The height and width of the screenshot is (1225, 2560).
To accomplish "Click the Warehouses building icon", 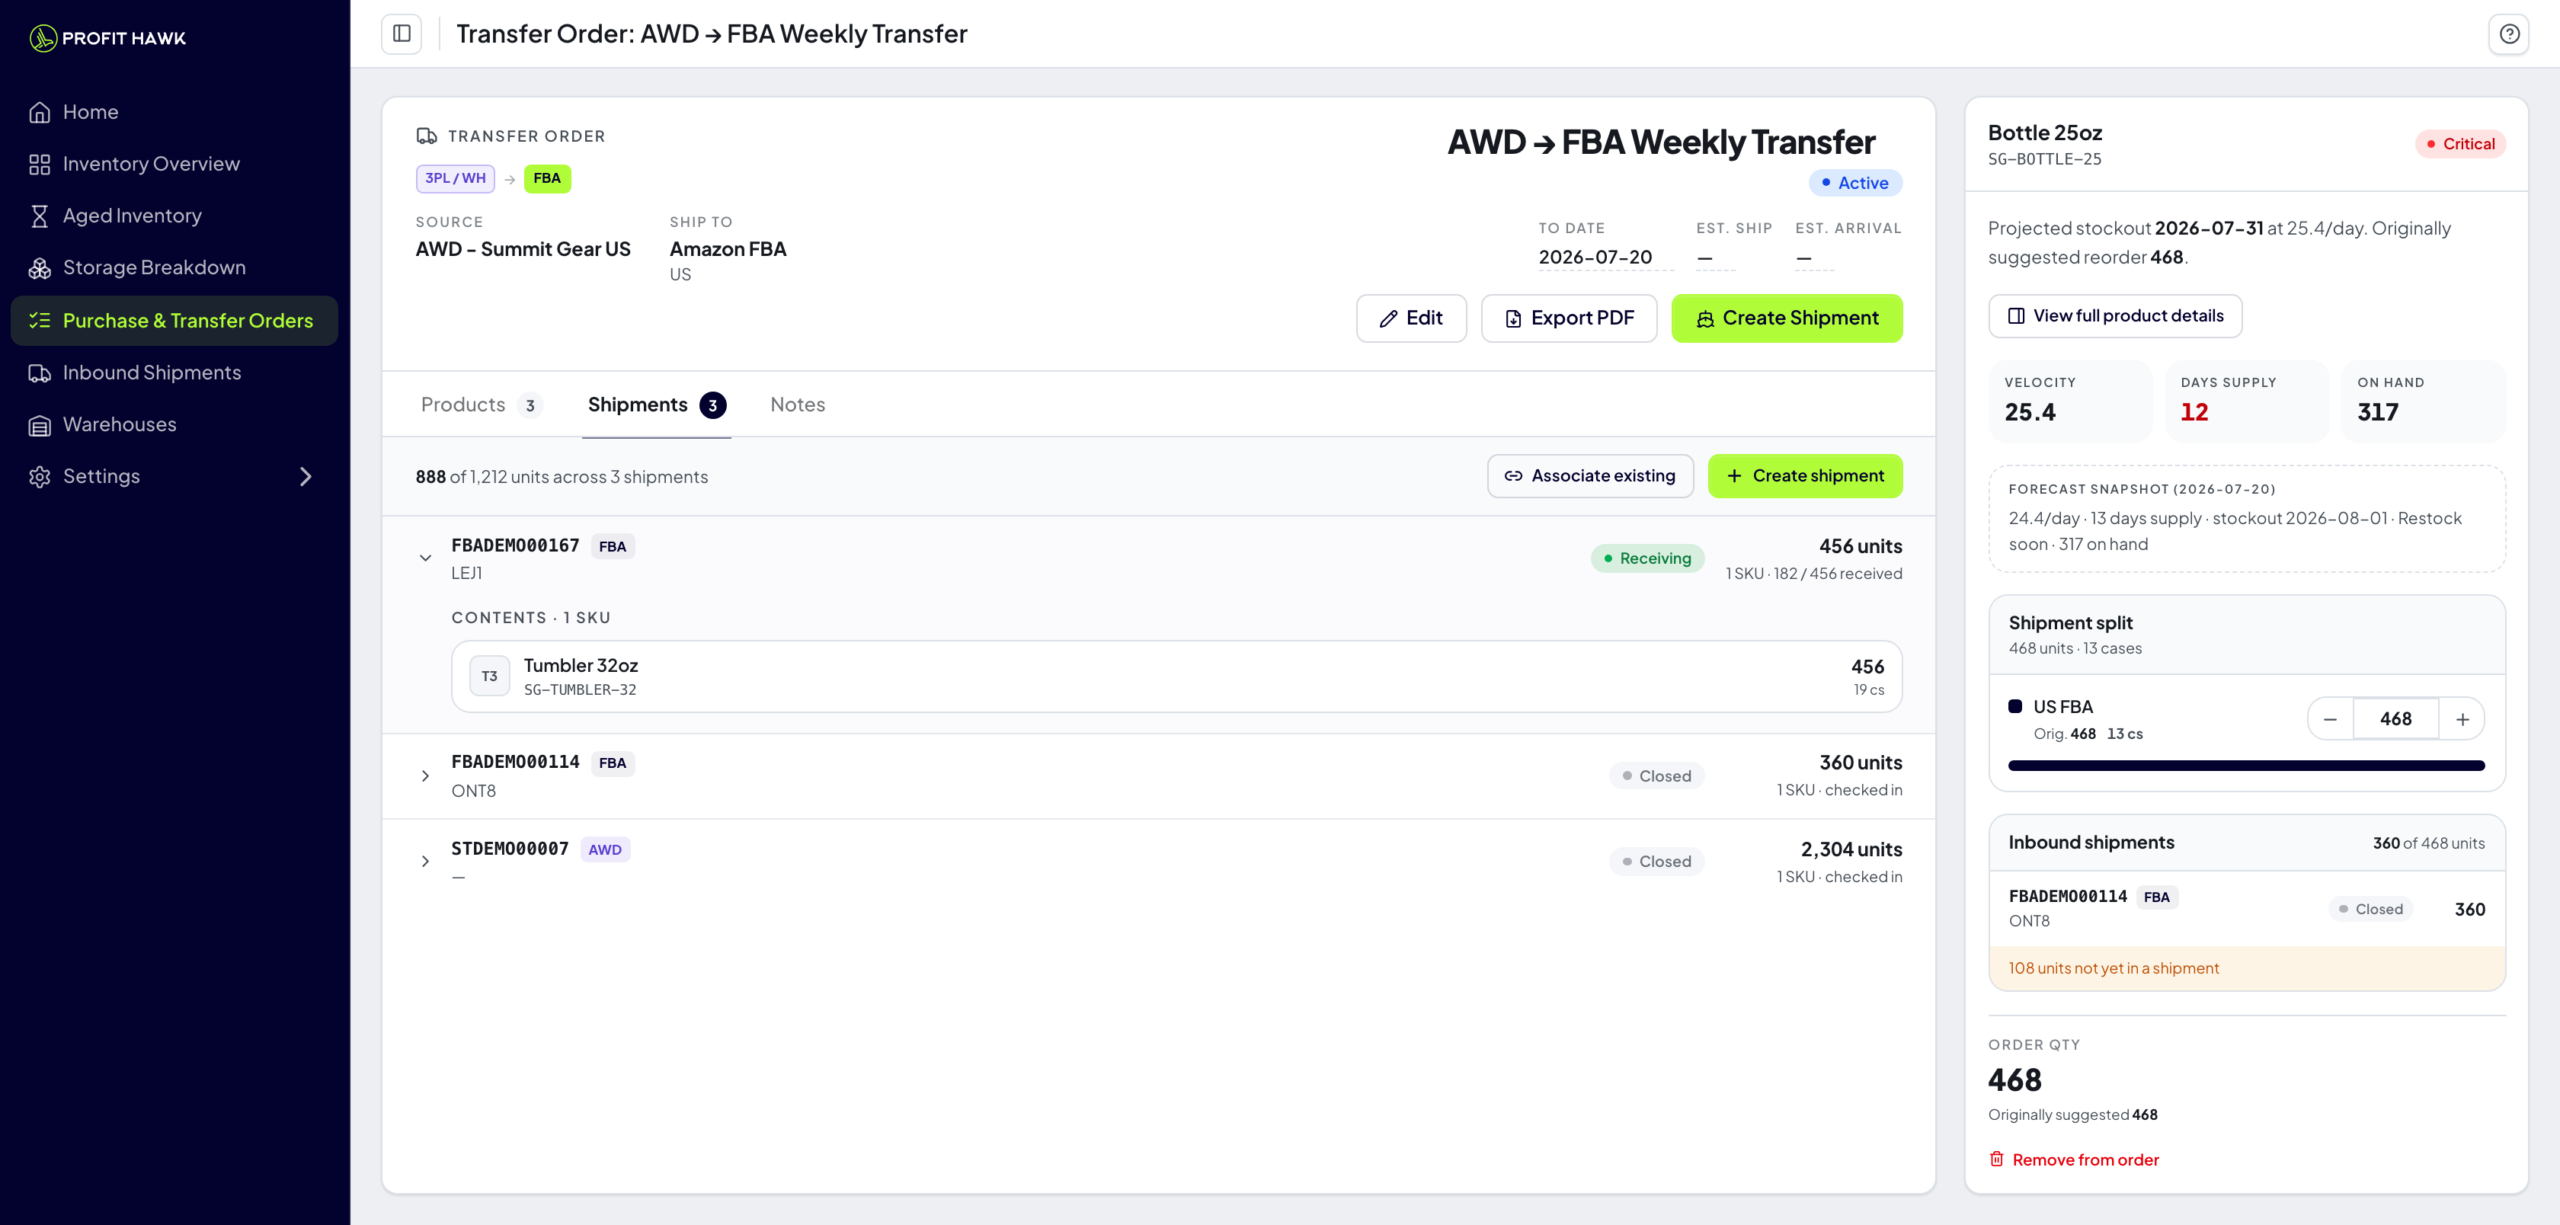I will pyautogui.click(x=40, y=425).
